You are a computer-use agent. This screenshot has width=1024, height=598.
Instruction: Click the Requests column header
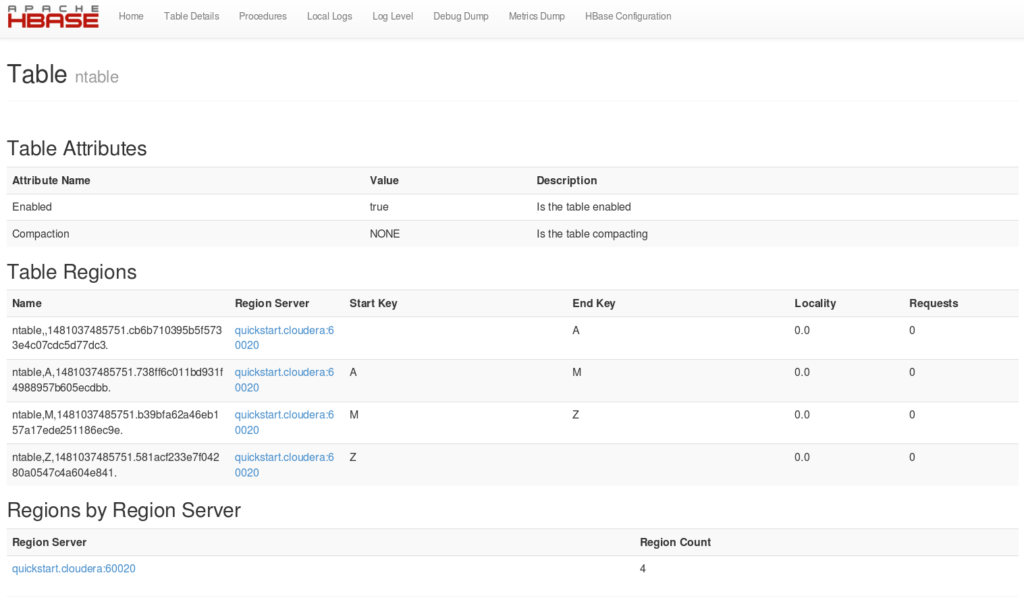click(x=933, y=304)
